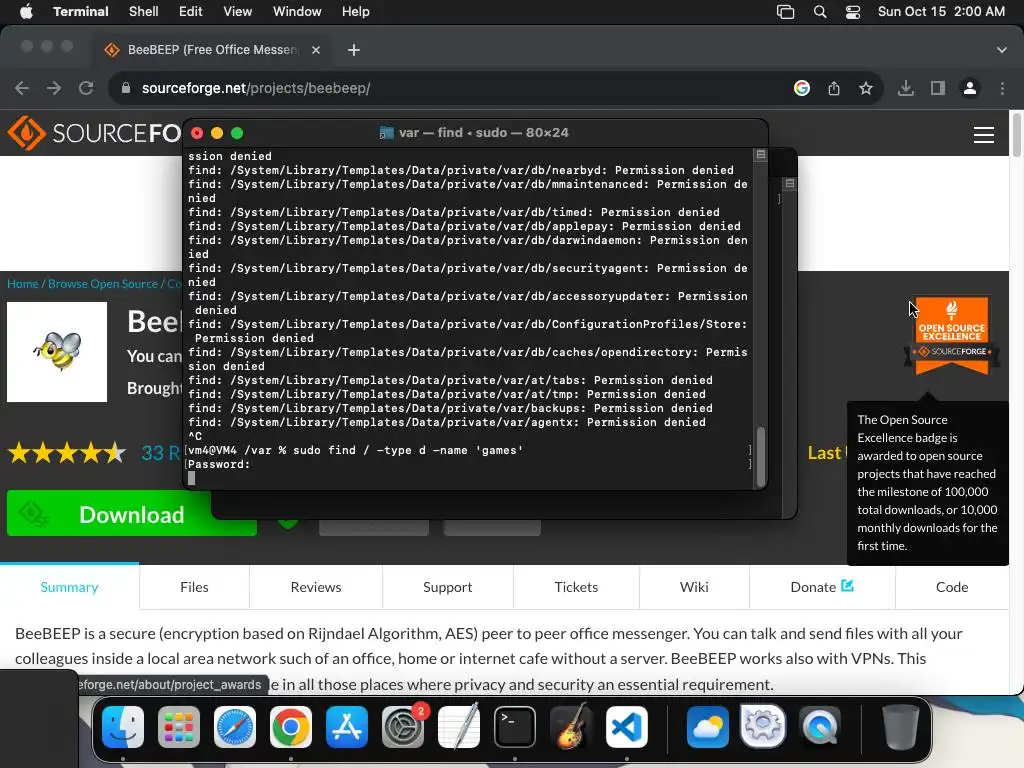Click Chrome forward arrow
1024x768 pixels.
pyautogui.click(x=54, y=88)
